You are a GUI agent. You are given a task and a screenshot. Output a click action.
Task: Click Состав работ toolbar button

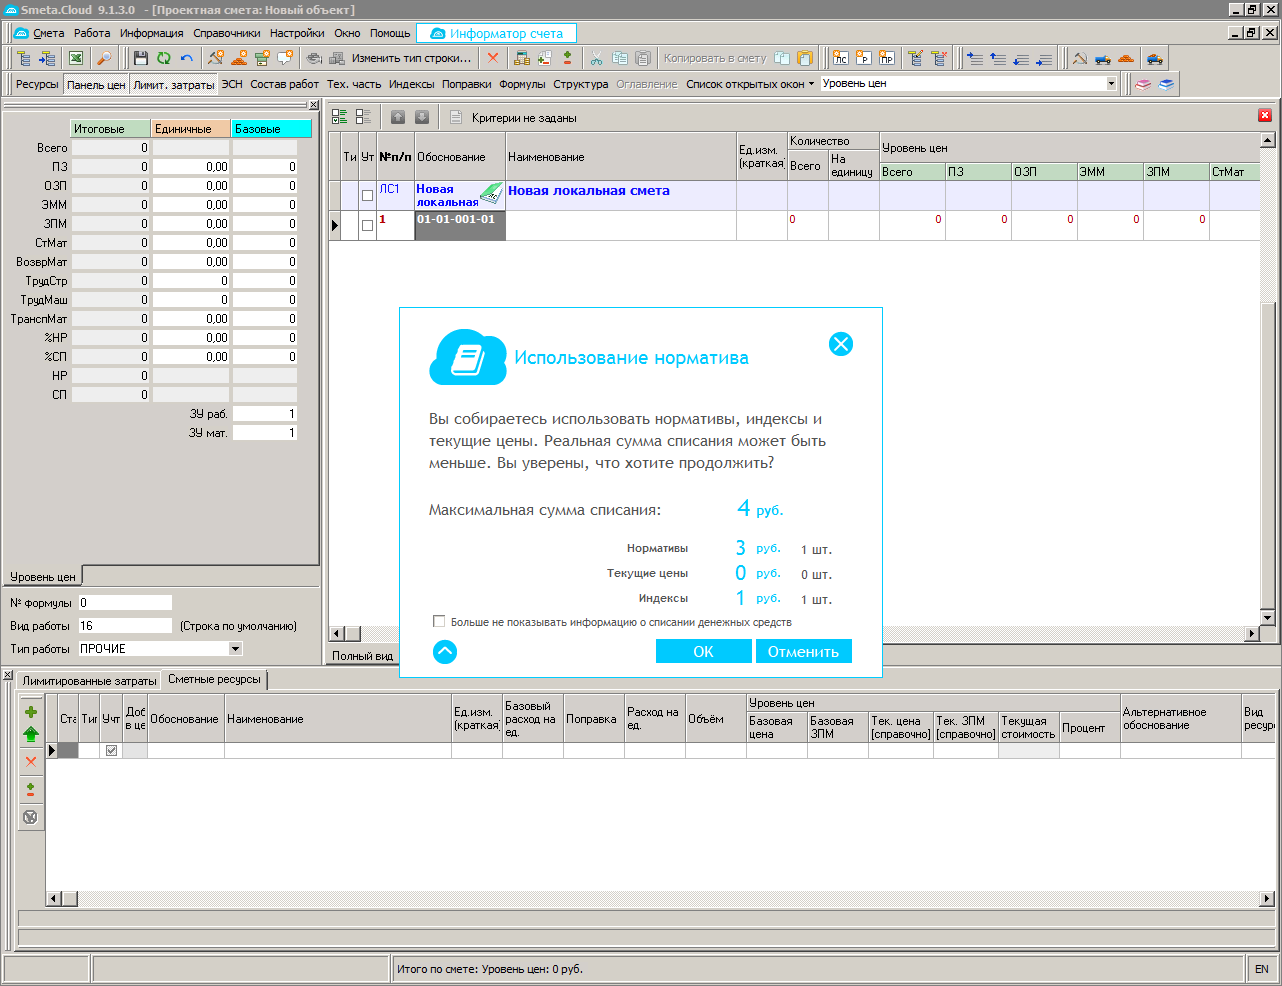(284, 84)
